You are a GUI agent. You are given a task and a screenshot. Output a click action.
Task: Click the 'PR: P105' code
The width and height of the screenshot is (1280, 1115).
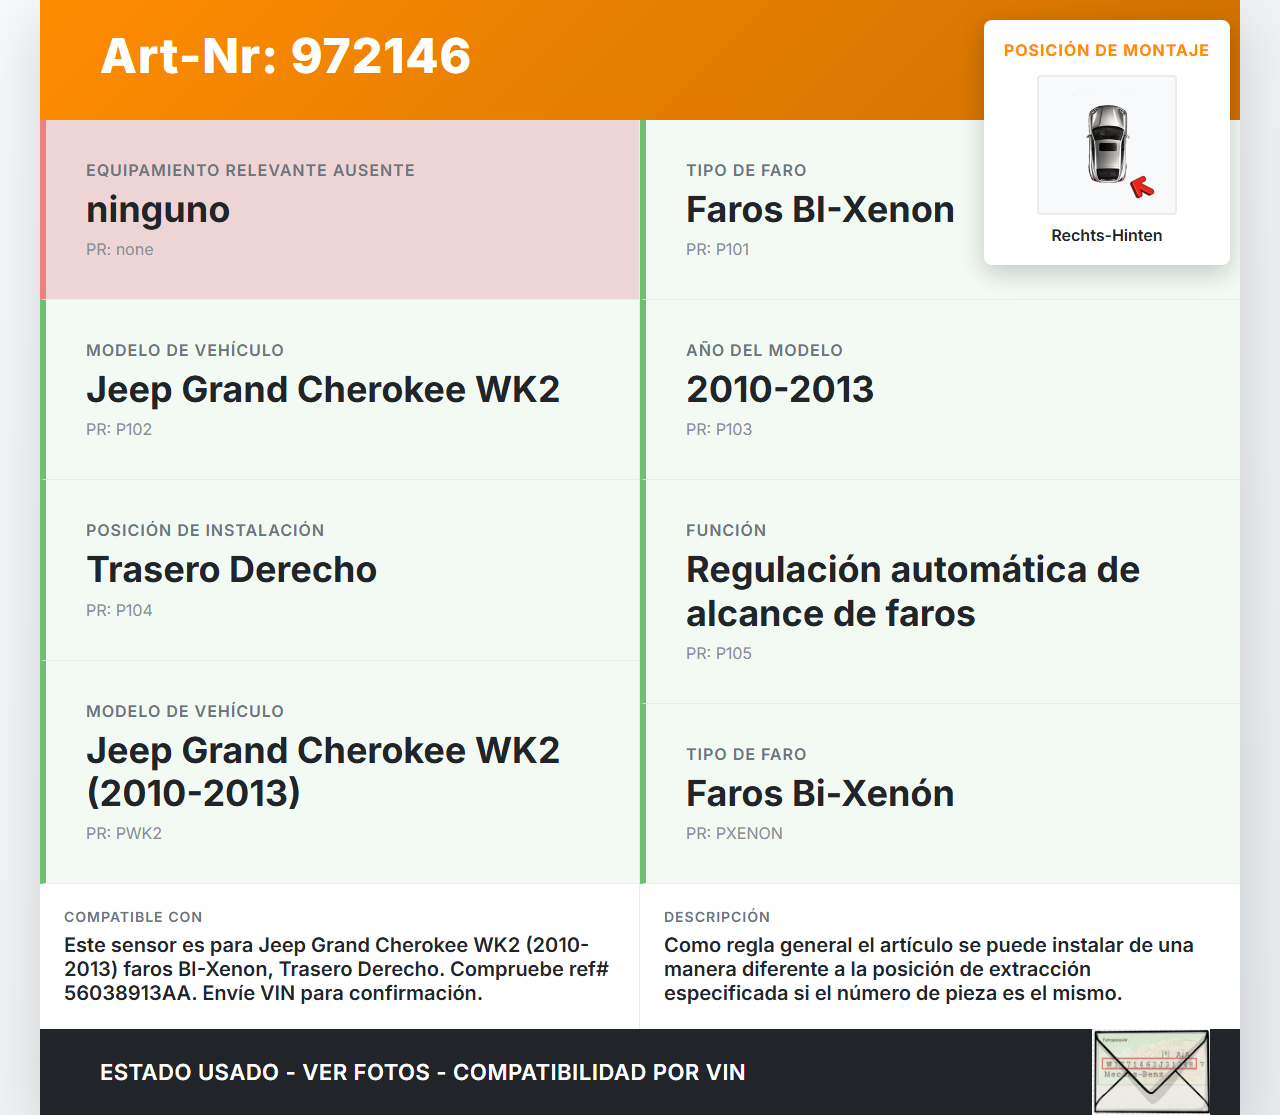click(x=719, y=653)
